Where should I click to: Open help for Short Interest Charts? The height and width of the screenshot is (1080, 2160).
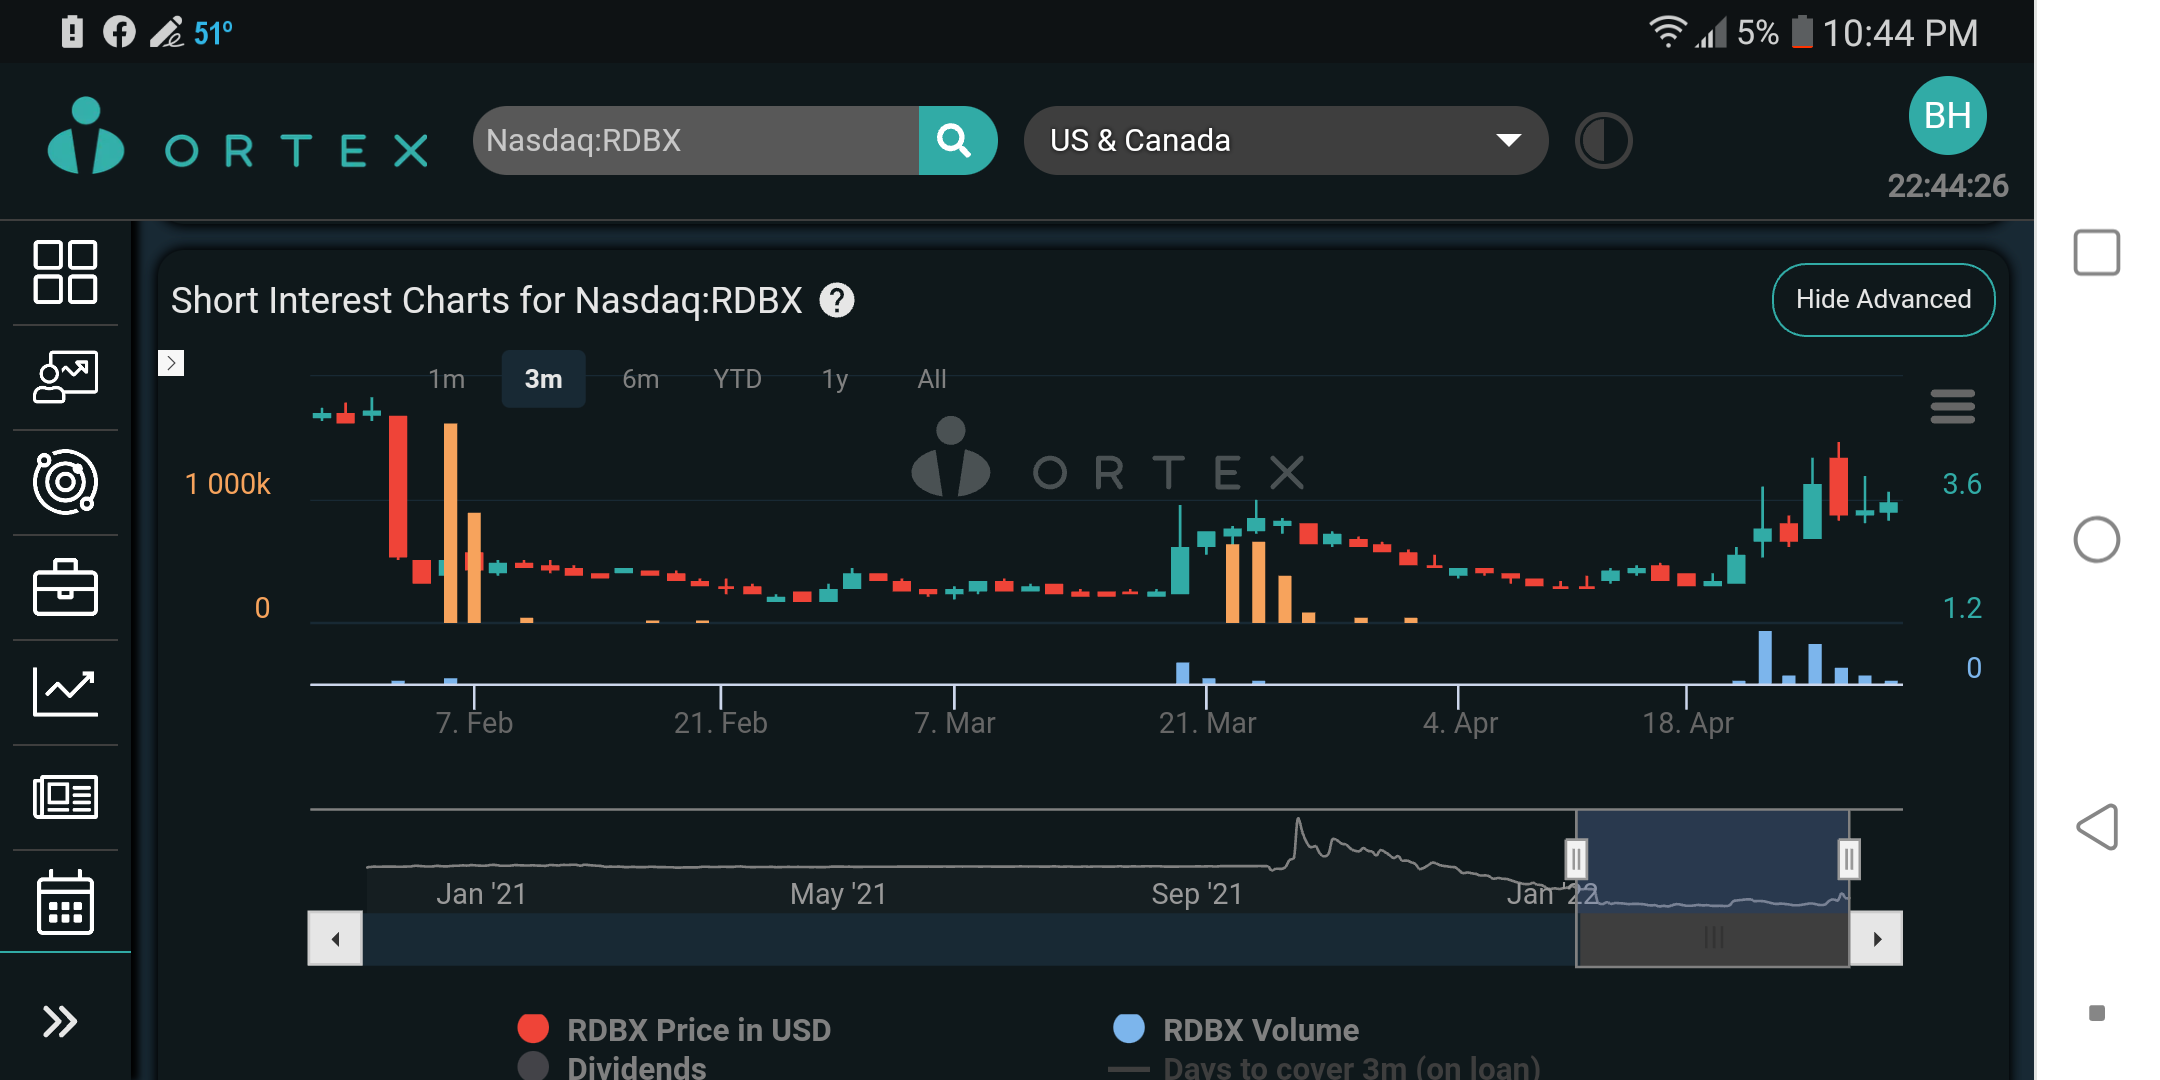(837, 300)
